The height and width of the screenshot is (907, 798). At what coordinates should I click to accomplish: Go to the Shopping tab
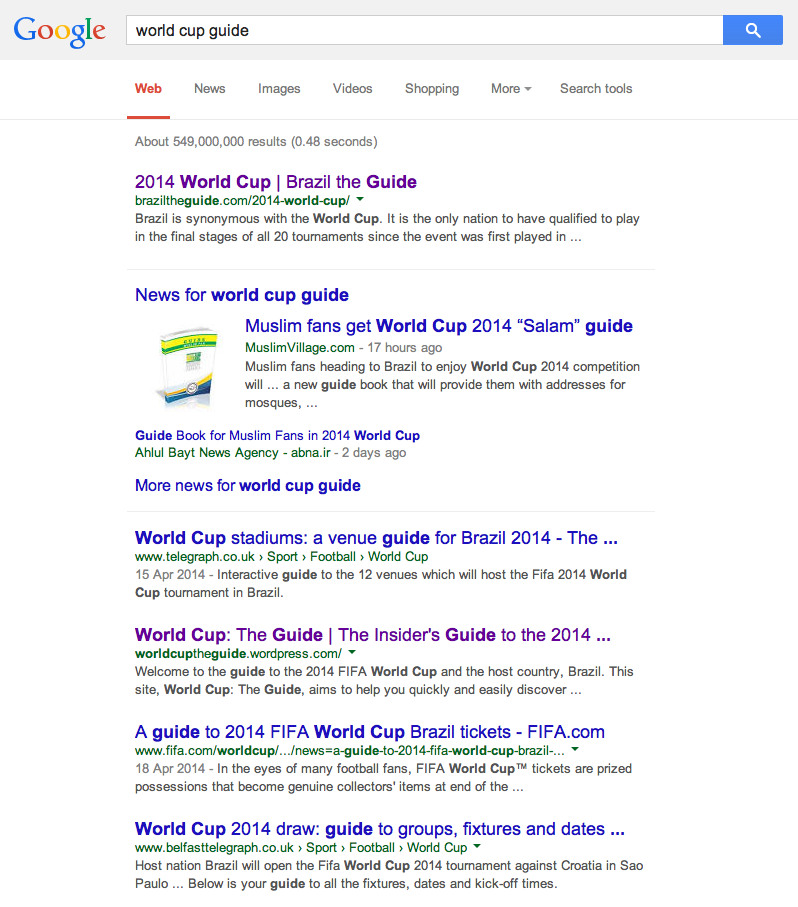(x=432, y=88)
